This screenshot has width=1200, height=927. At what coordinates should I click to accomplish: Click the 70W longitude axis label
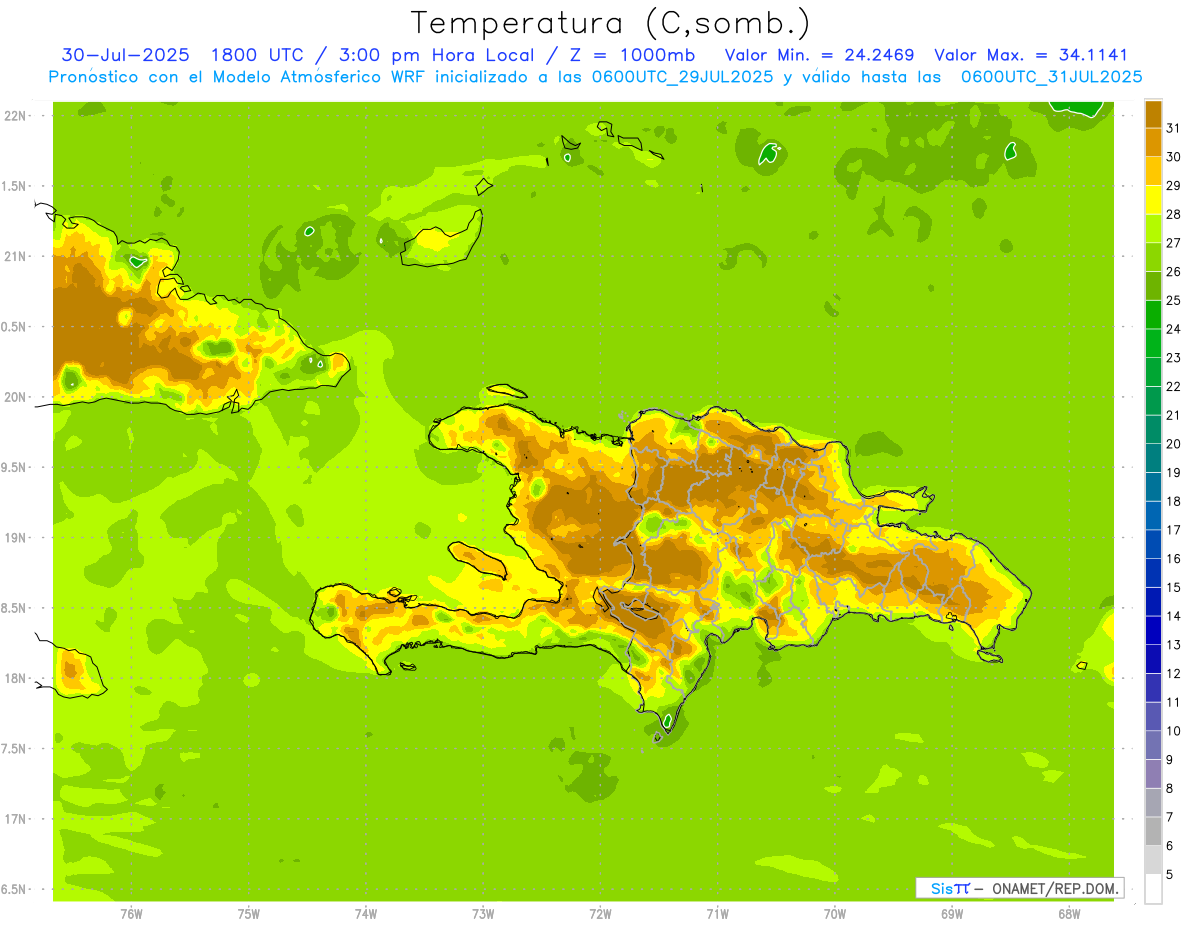click(835, 914)
